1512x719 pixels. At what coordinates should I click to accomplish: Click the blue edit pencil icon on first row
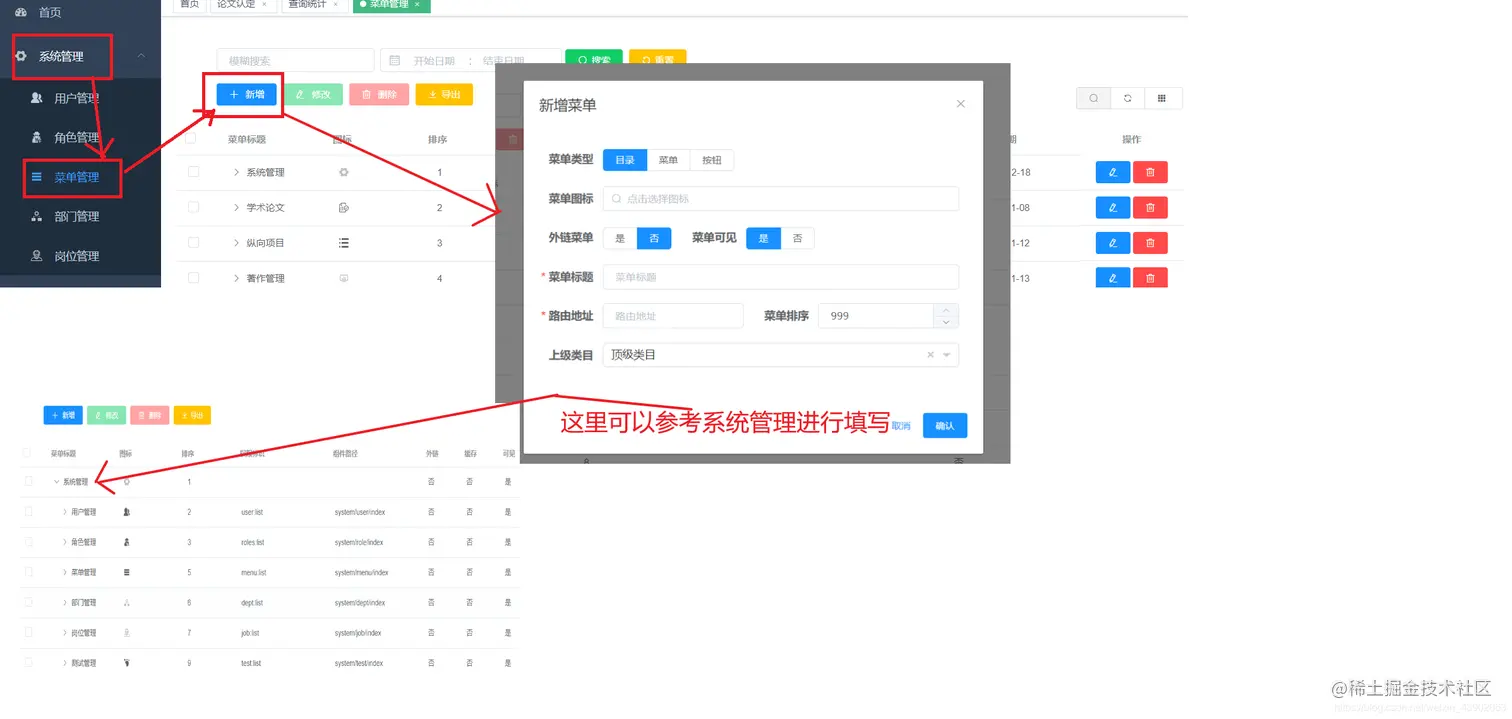(1112, 172)
